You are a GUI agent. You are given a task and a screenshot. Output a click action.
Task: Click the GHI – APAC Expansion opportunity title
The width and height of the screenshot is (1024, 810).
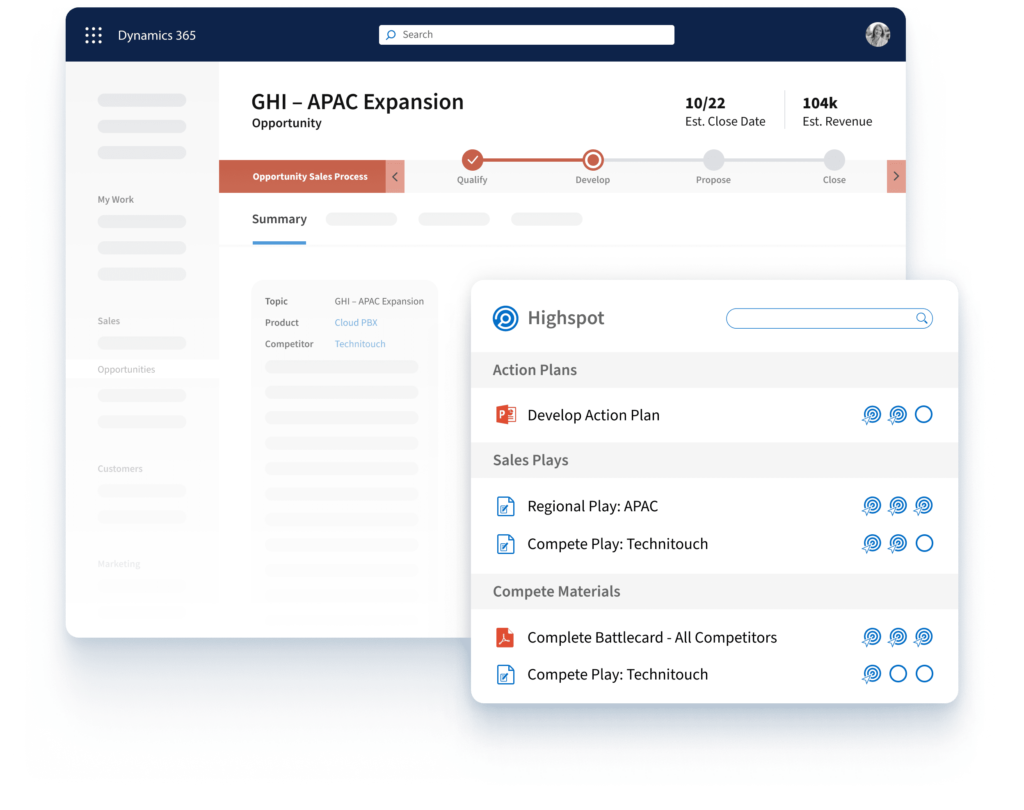[x=358, y=102]
